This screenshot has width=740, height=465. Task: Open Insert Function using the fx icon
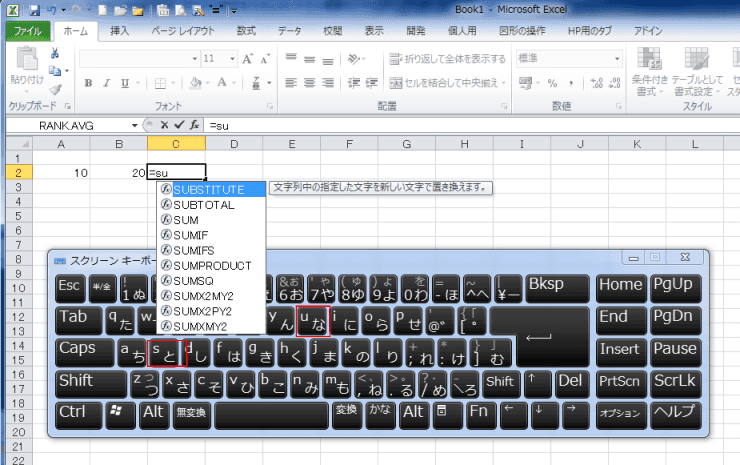click(x=194, y=125)
